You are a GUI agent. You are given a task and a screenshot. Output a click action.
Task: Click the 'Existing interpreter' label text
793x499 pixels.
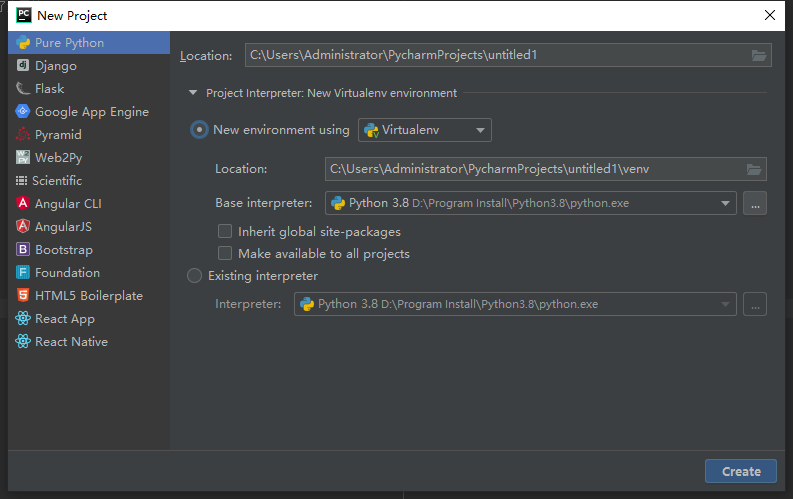pyautogui.click(x=263, y=276)
